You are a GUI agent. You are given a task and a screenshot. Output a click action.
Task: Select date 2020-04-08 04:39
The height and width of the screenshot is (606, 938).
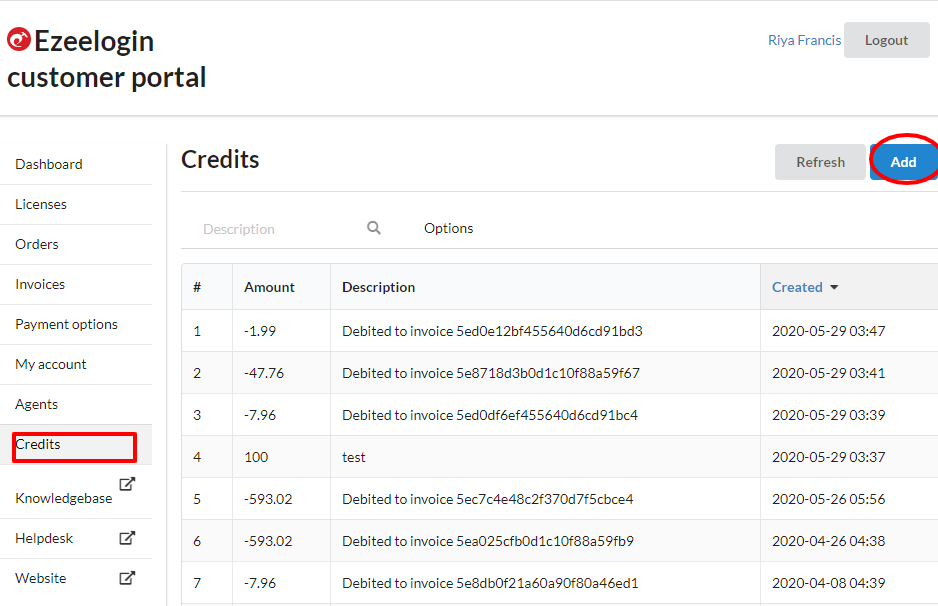tap(829, 583)
